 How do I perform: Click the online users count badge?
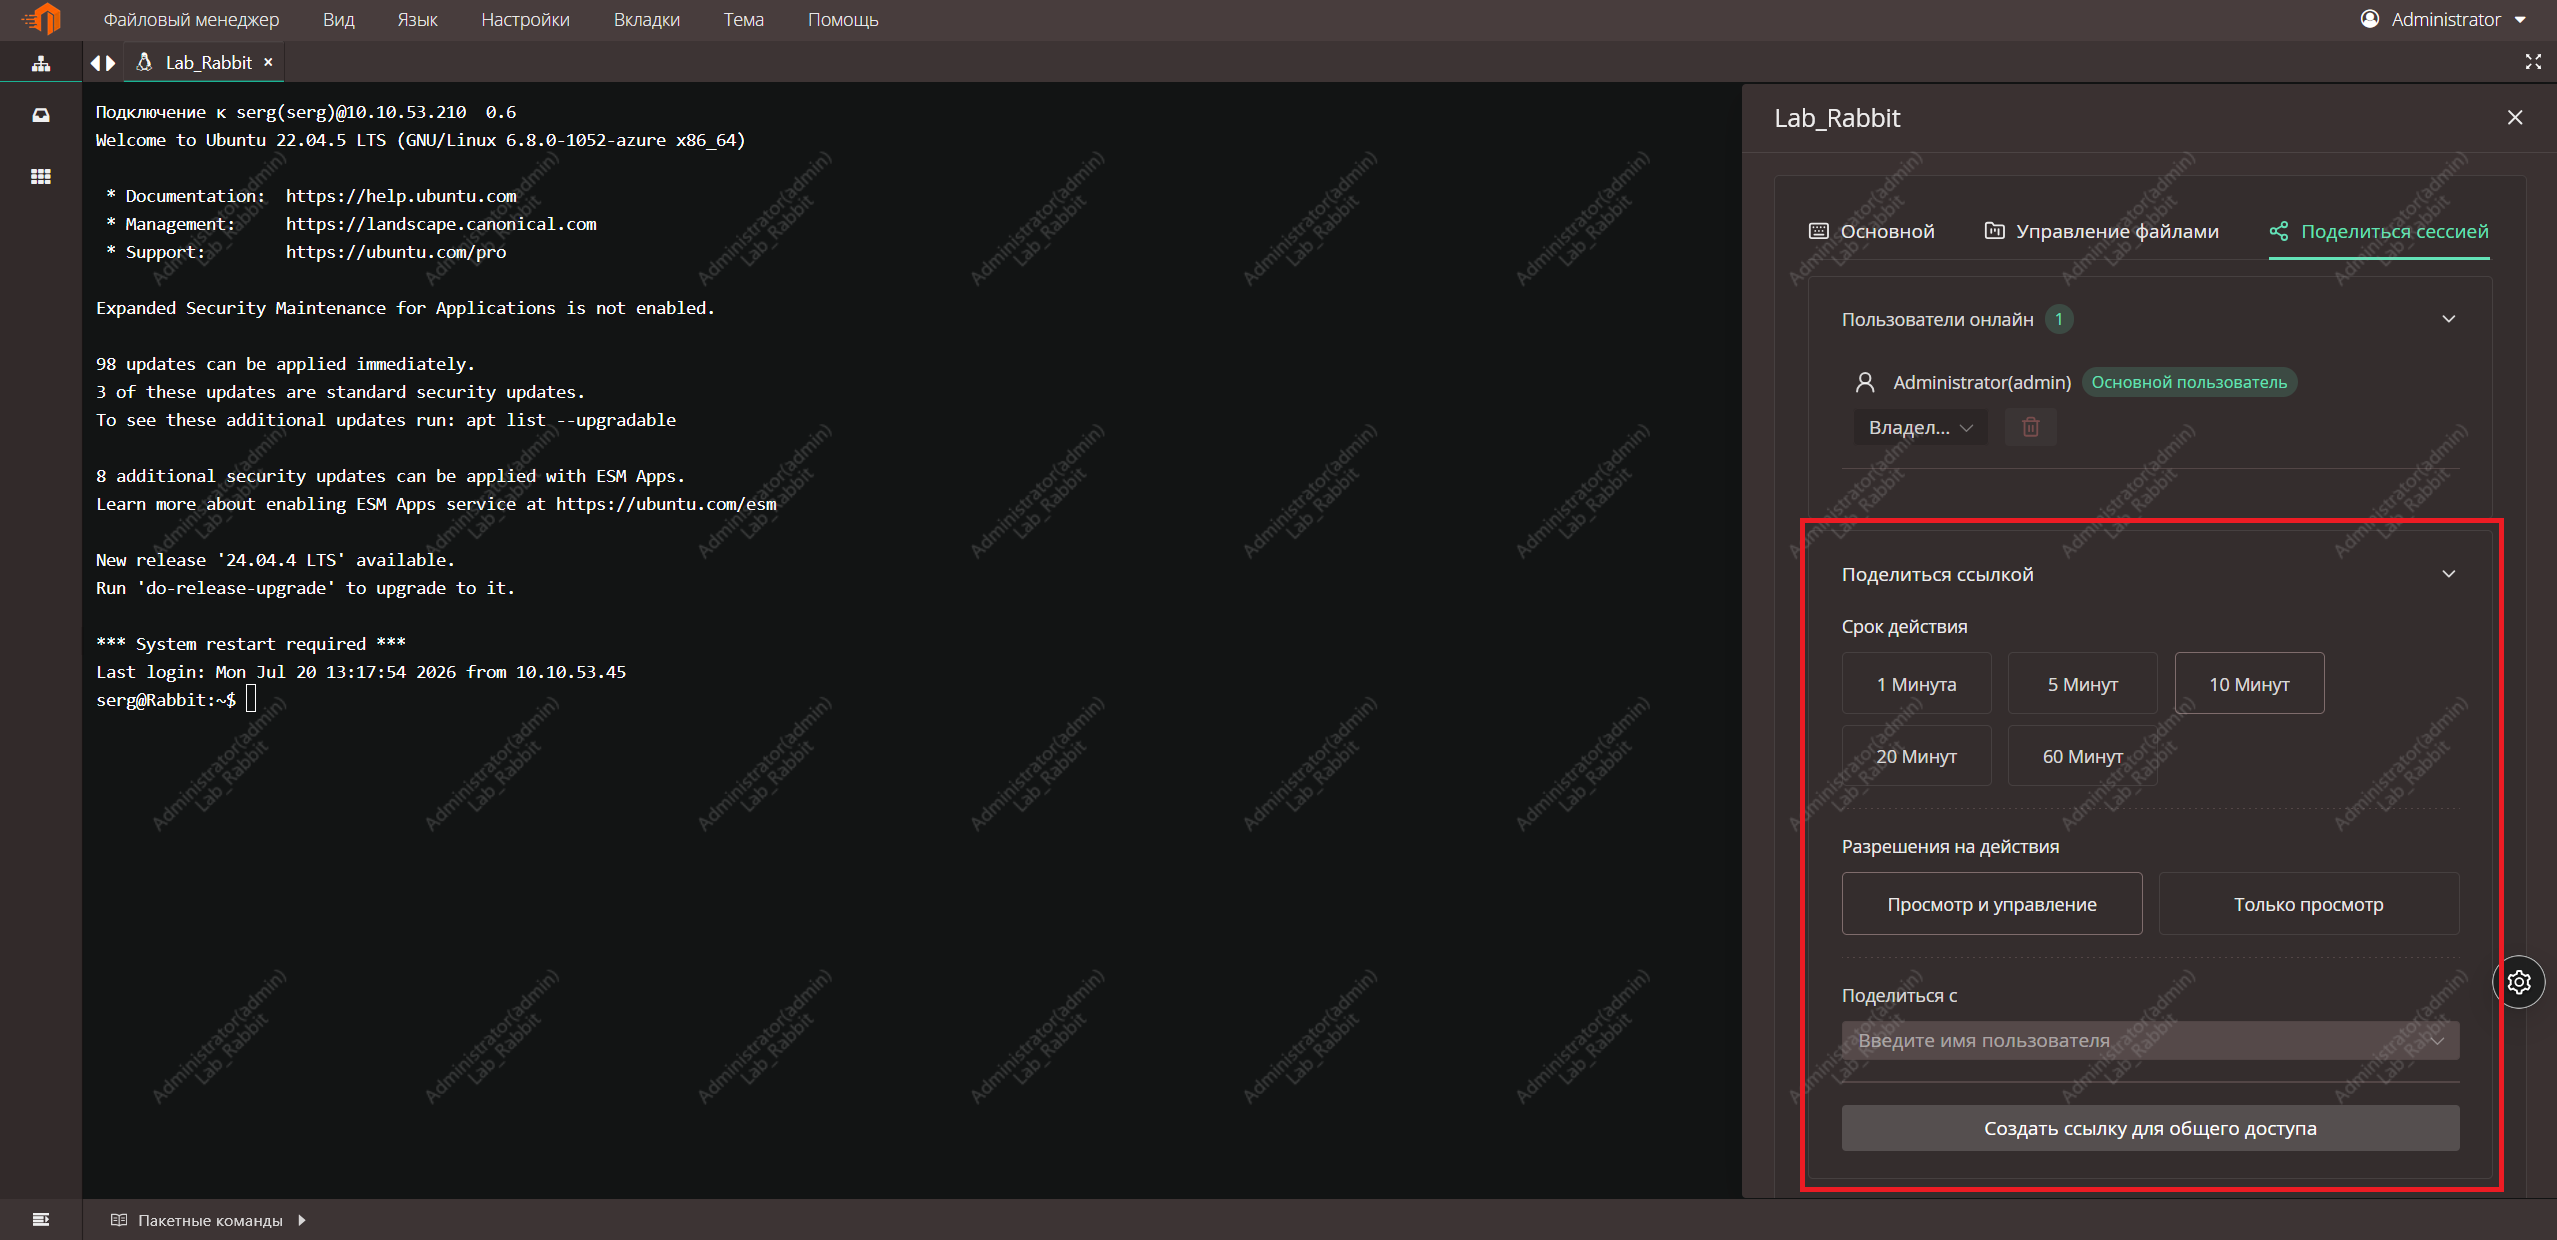click(x=2059, y=319)
